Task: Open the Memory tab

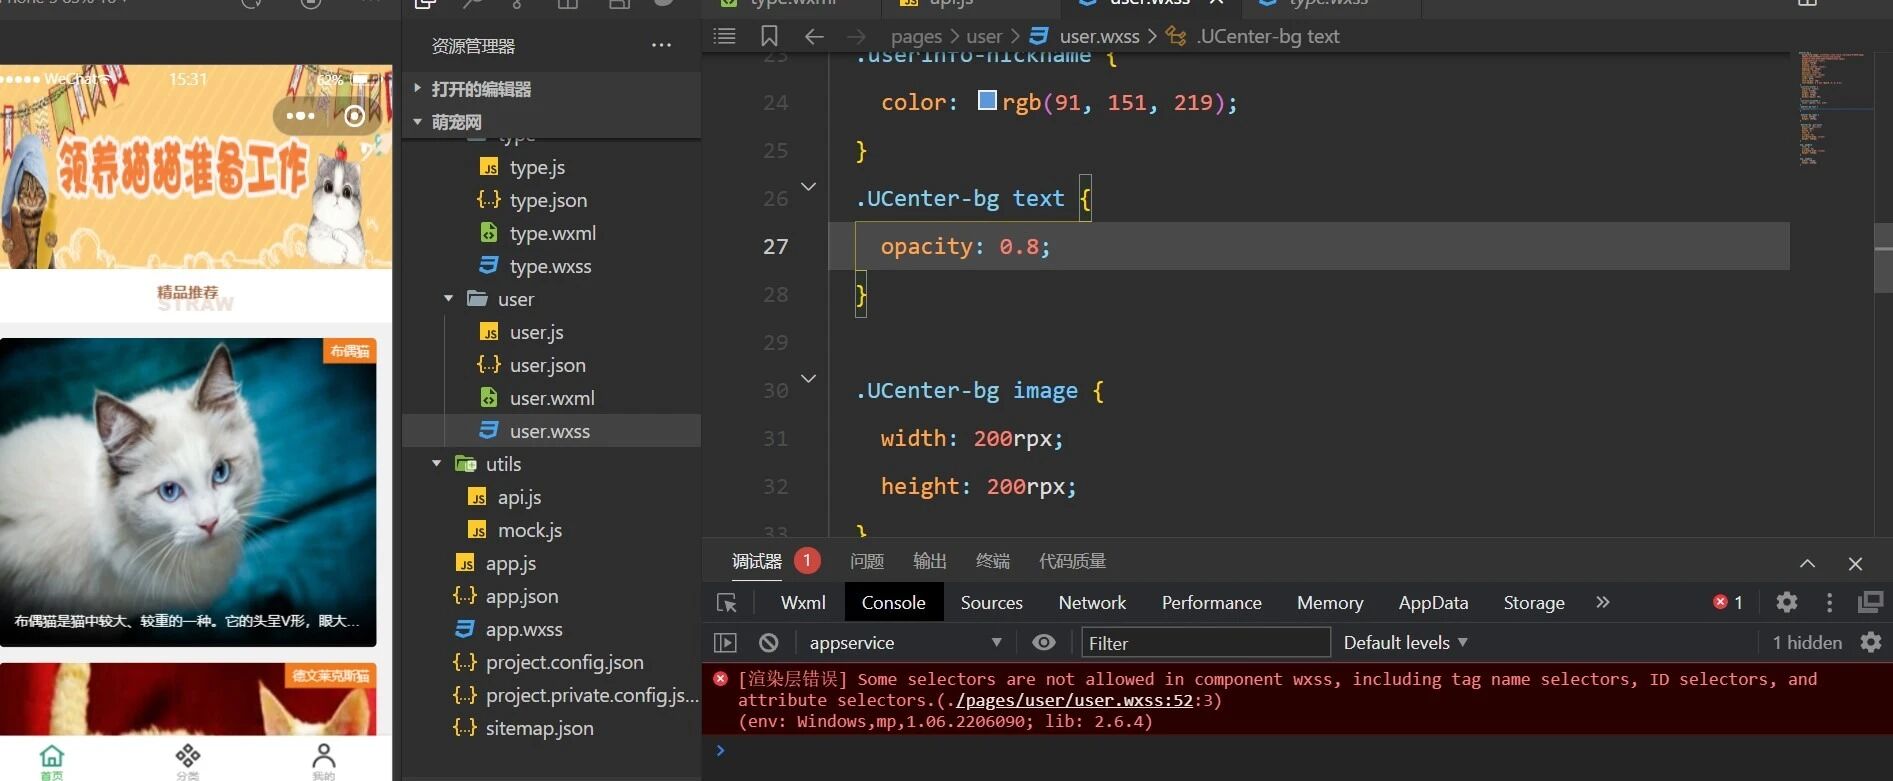Action: [x=1330, y=602]
